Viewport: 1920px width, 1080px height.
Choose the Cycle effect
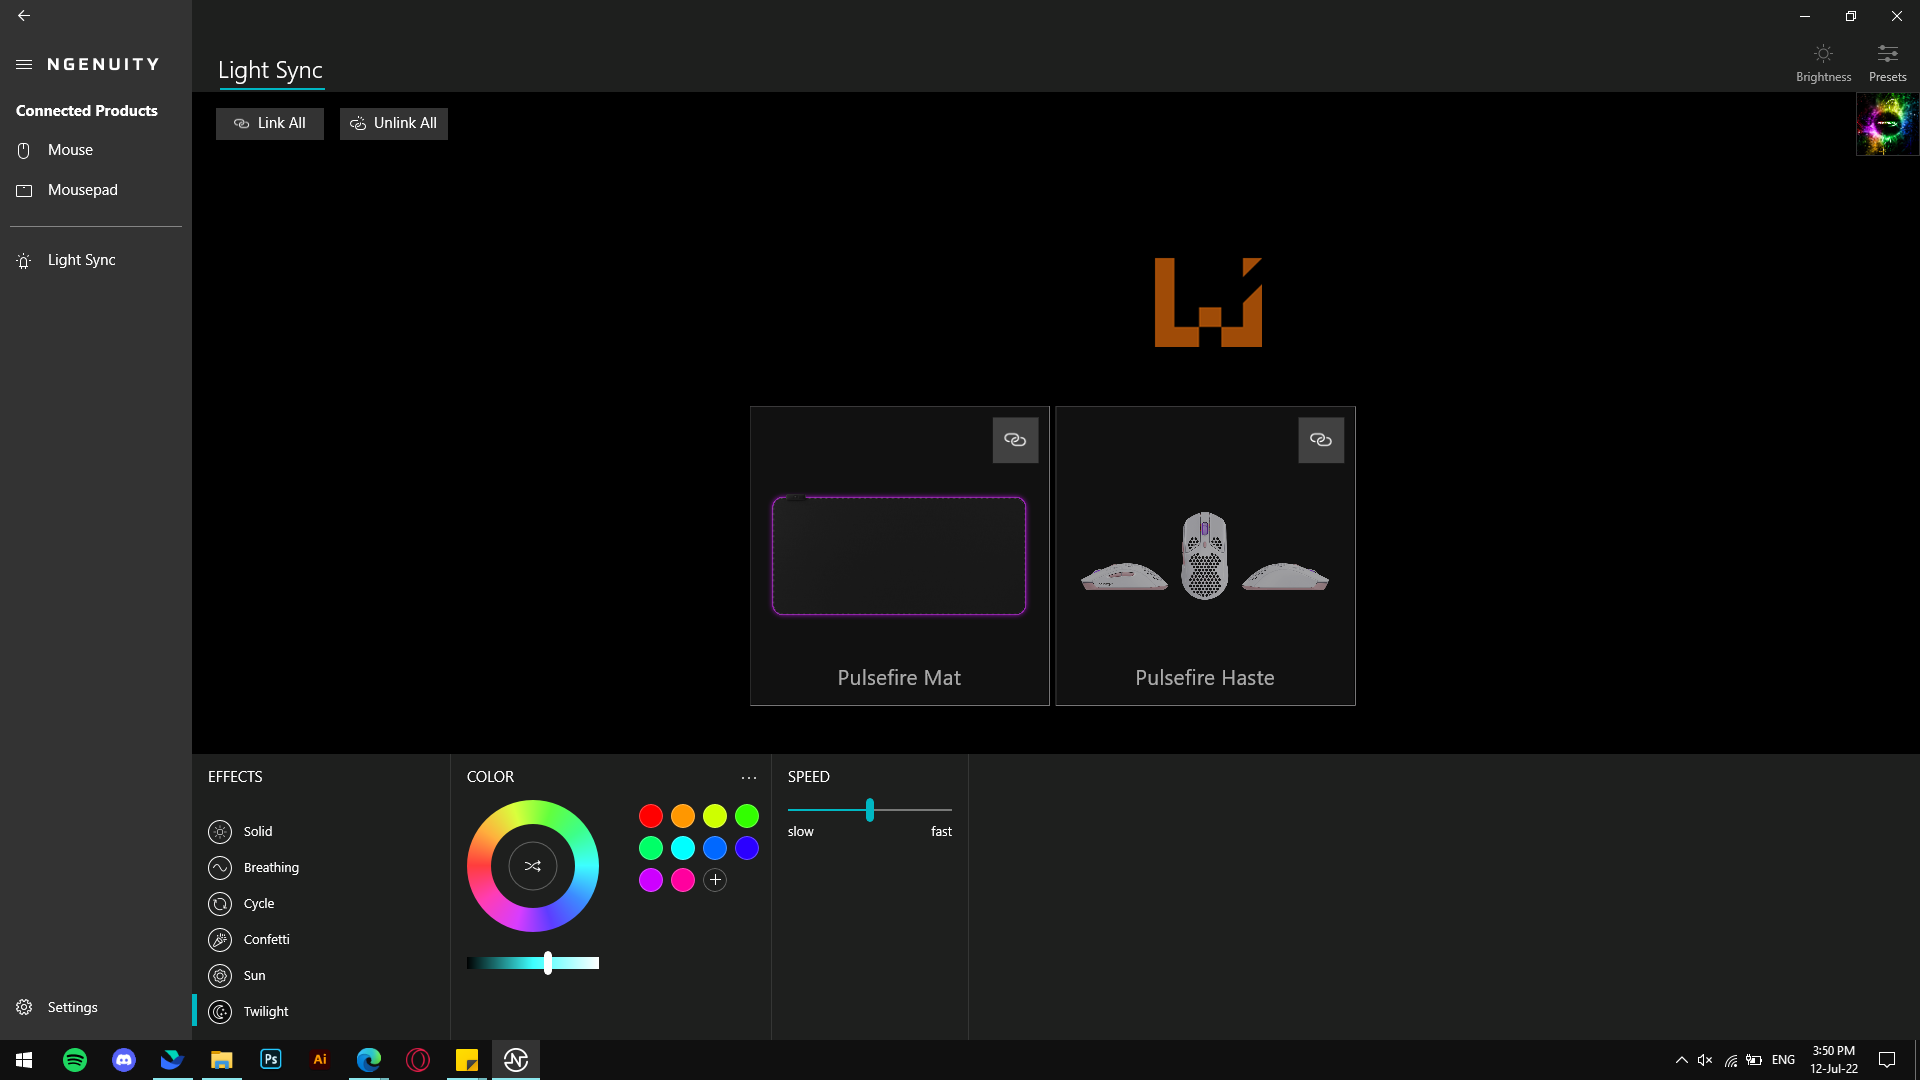pyautogui.click(x=258, y=904)
